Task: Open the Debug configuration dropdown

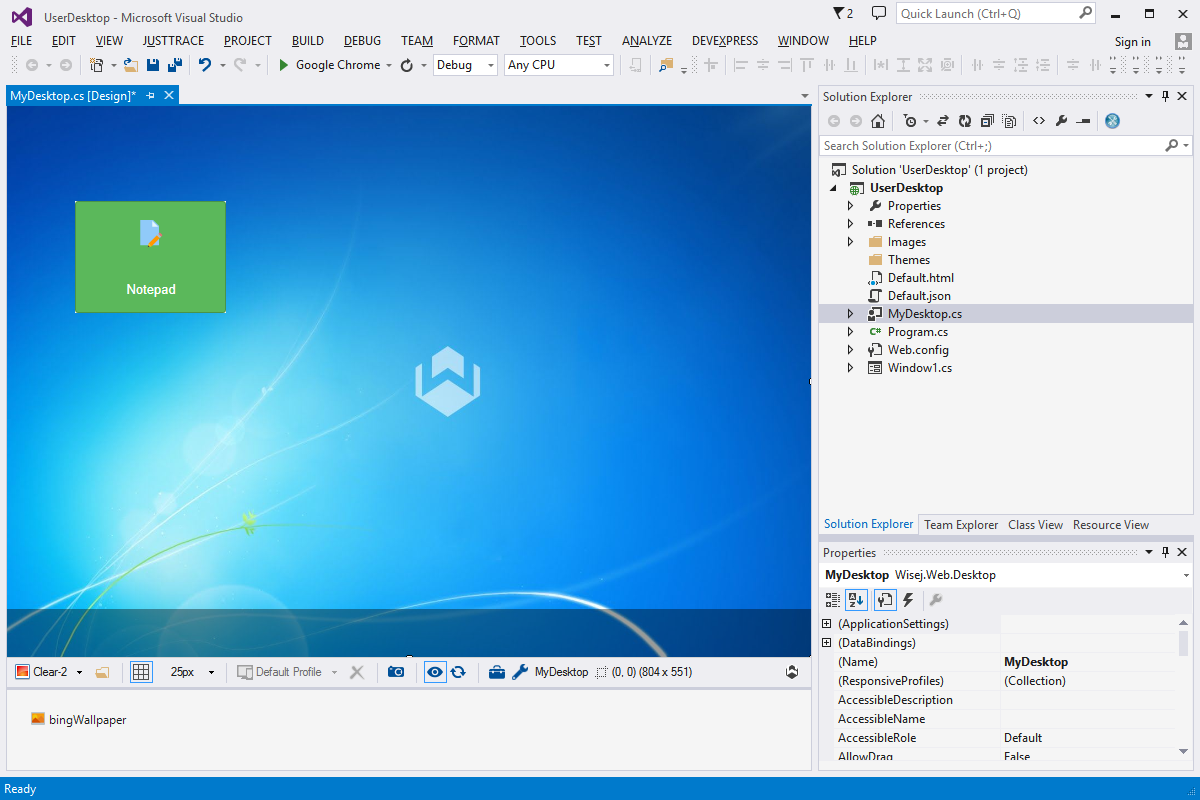Action: pyautogui.click(x=465, y=65)
